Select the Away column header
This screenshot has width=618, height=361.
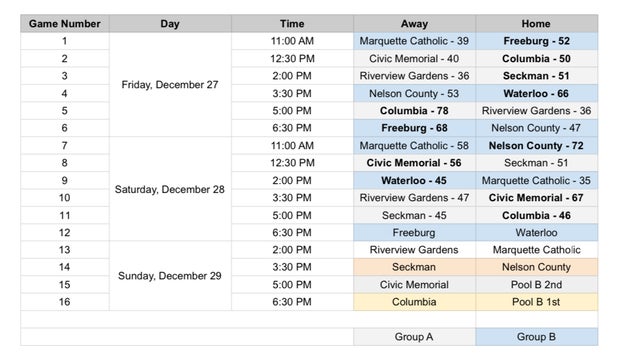pos(414,24)
